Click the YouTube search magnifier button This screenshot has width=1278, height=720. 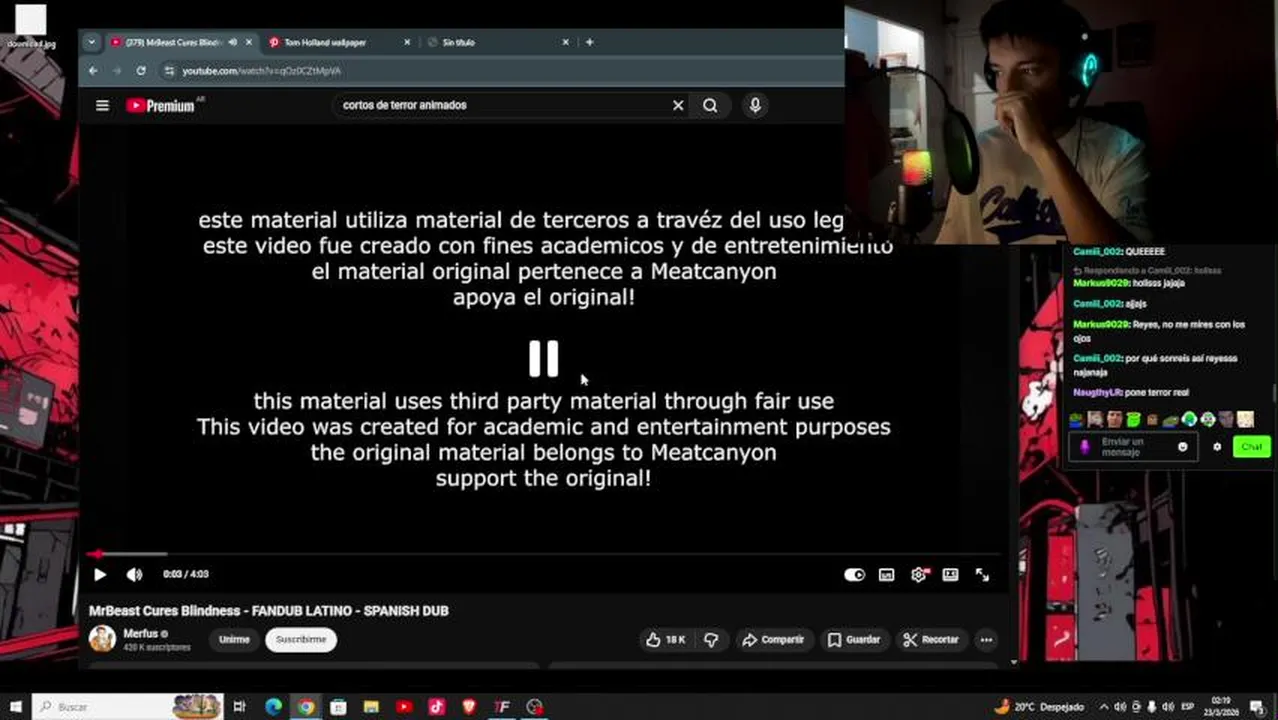pyautogui.click(x=710, y=105)
